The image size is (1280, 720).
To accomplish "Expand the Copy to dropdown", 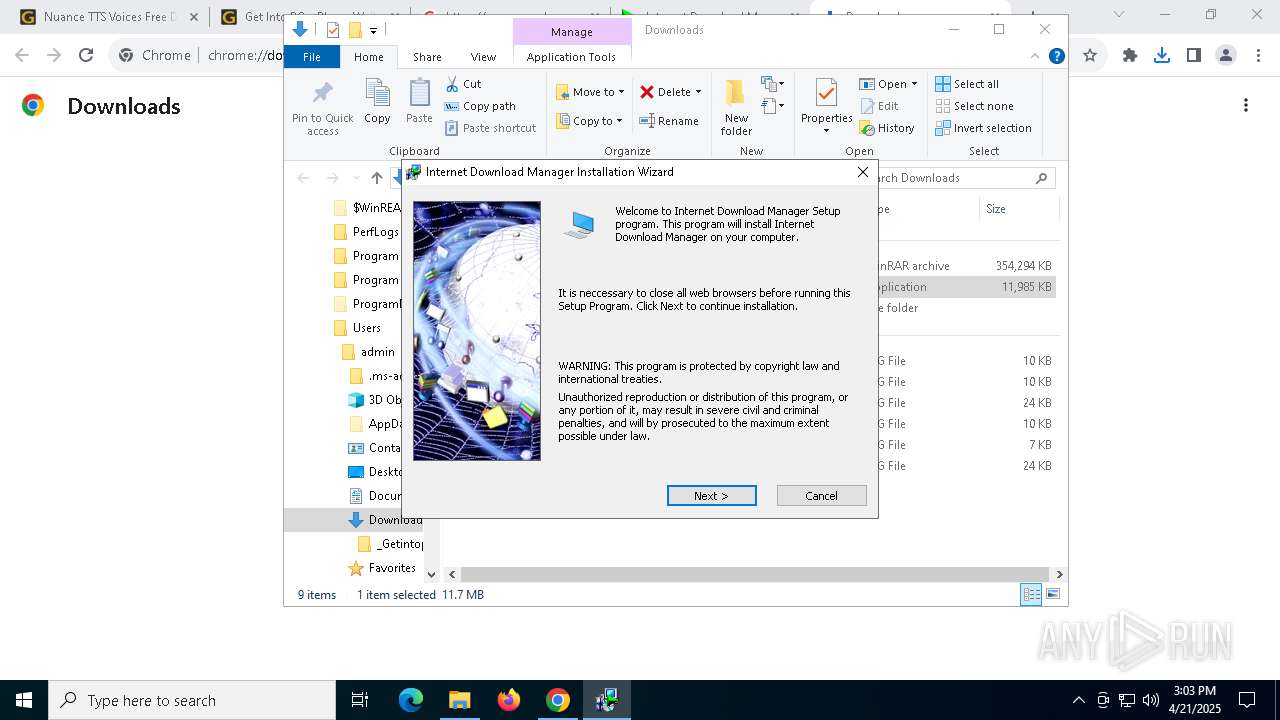I will (619, 121).
